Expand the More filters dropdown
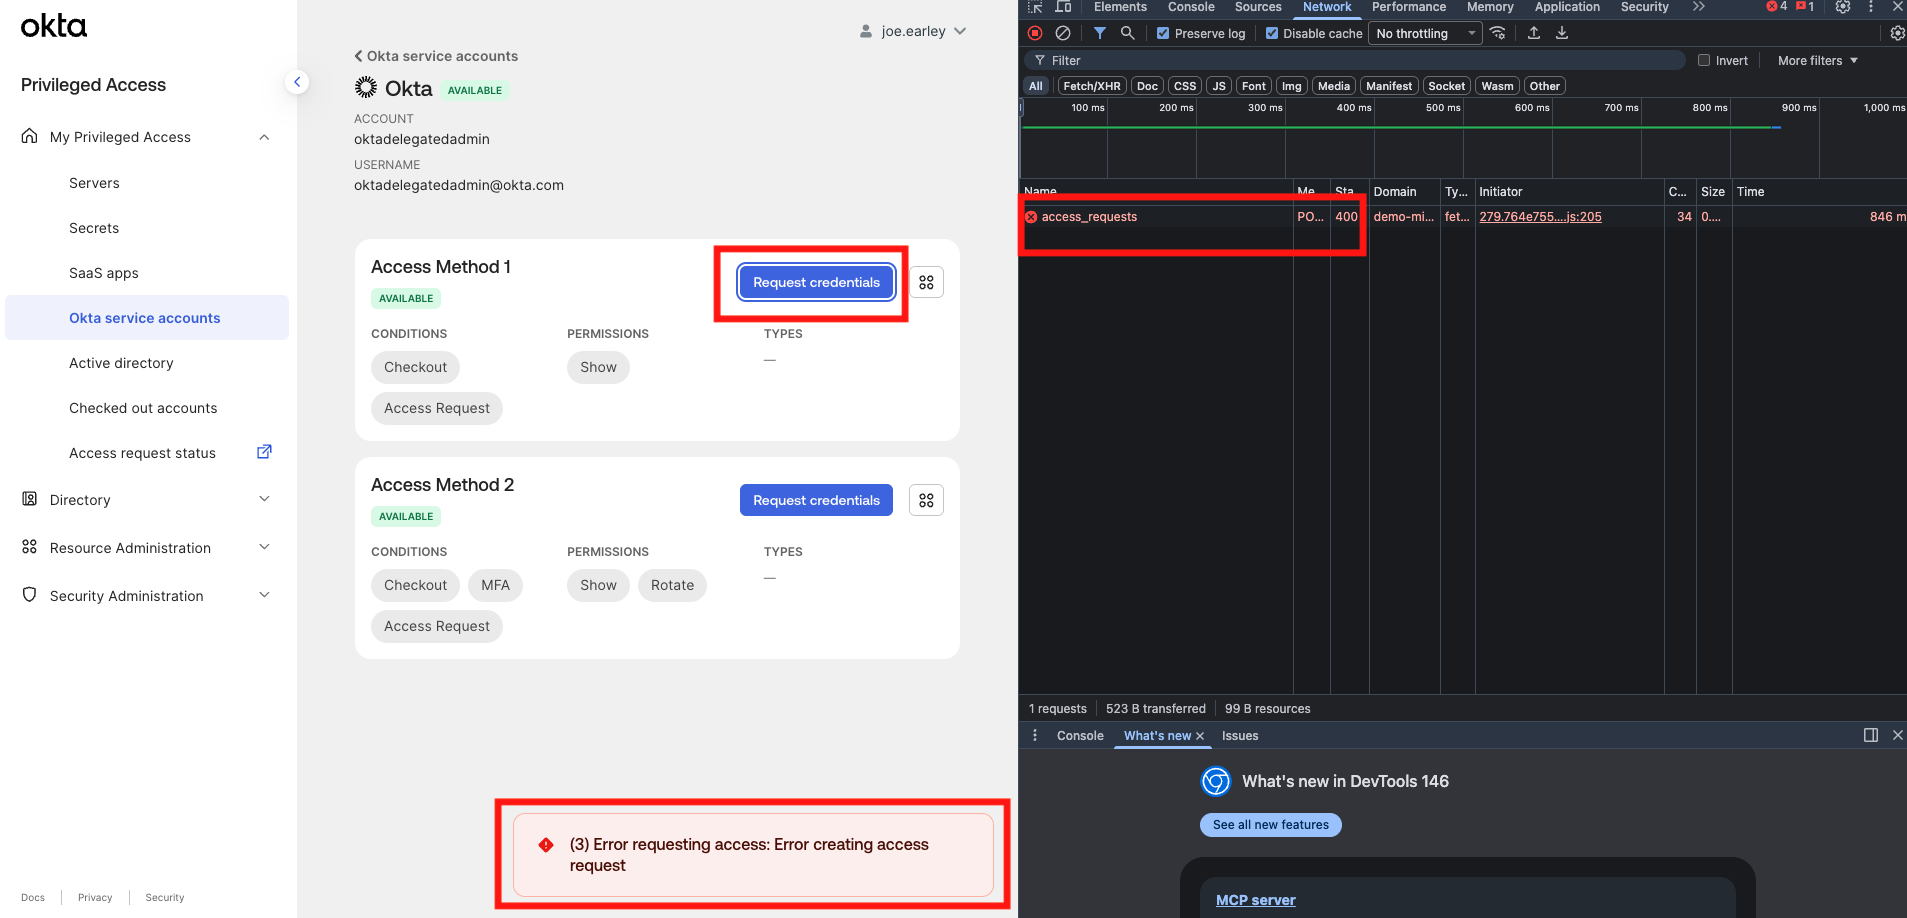1907x918 pixels. (x=1815, y=60)
